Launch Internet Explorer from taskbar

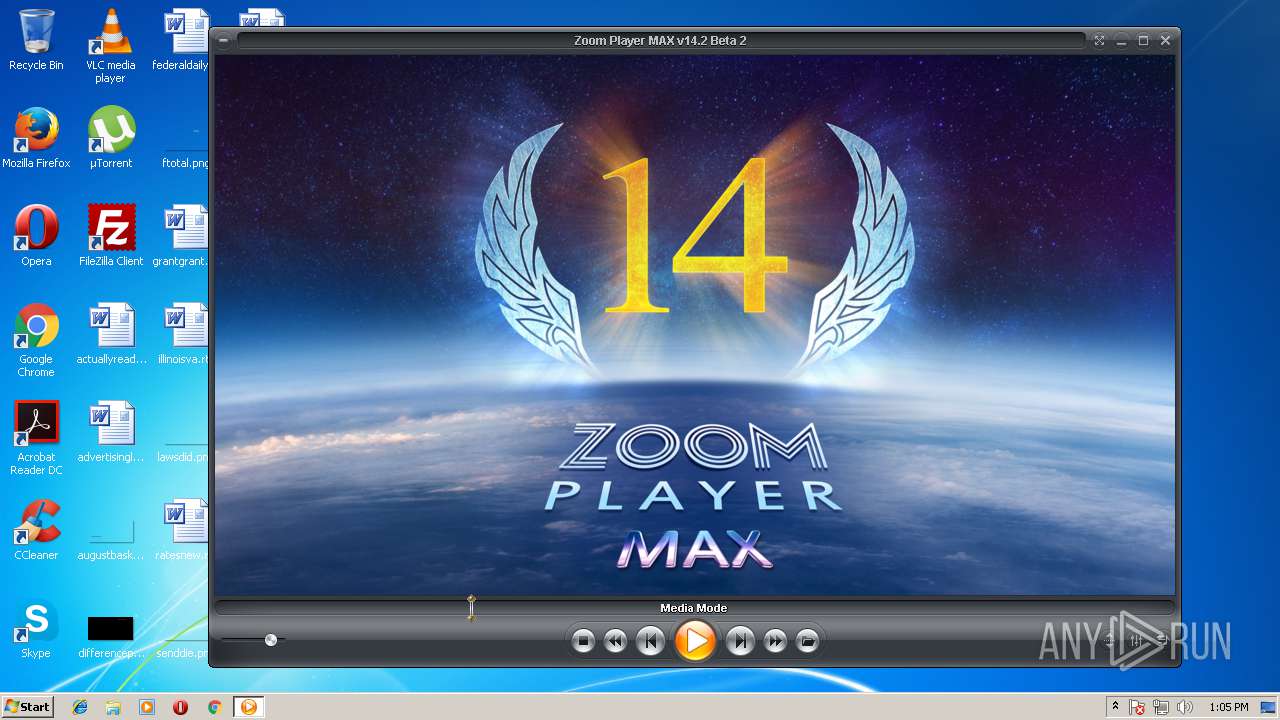pos(80,707)
